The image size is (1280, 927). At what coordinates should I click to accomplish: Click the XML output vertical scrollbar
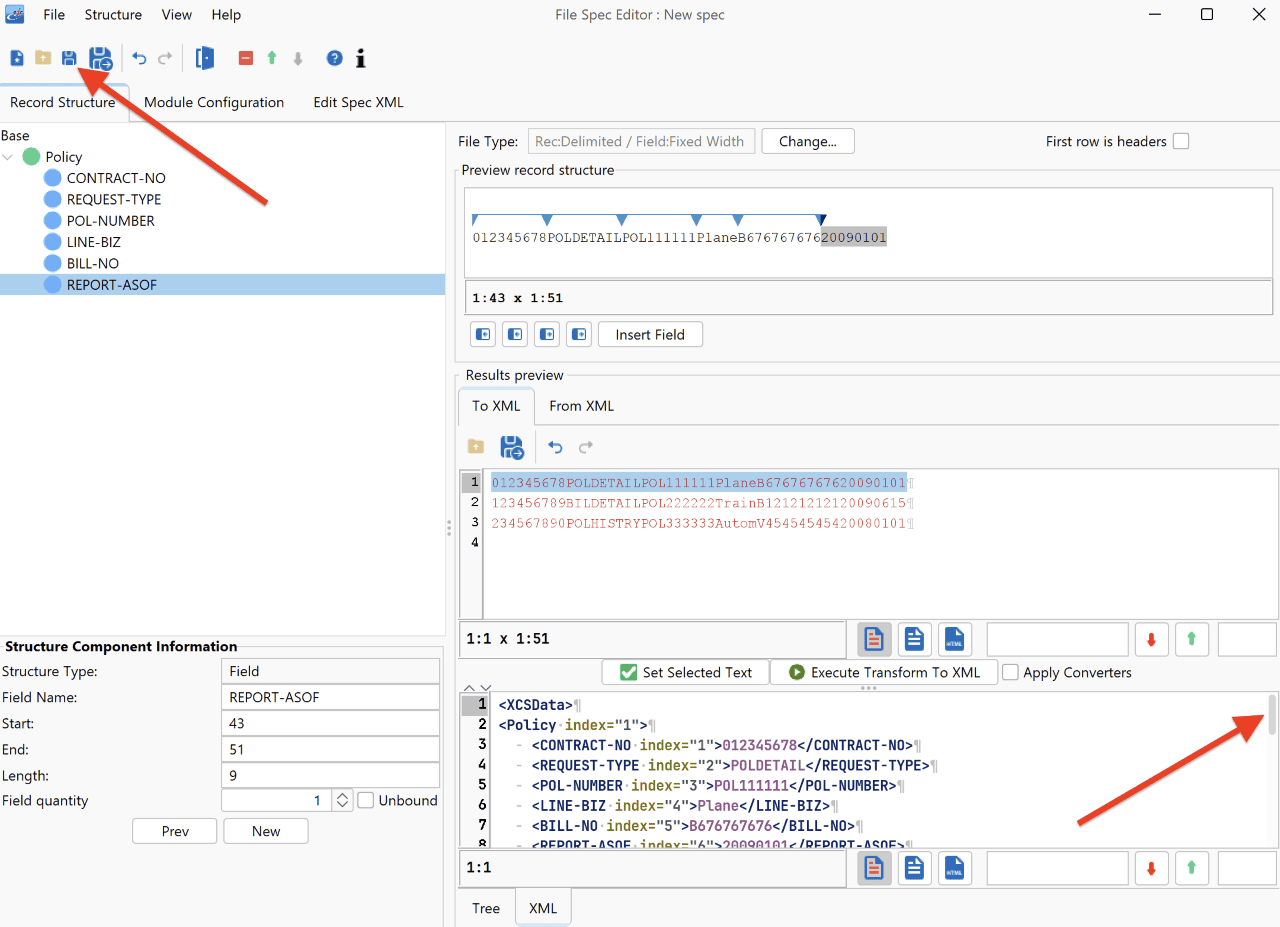pyautogui.click(x=1272, y=715)
